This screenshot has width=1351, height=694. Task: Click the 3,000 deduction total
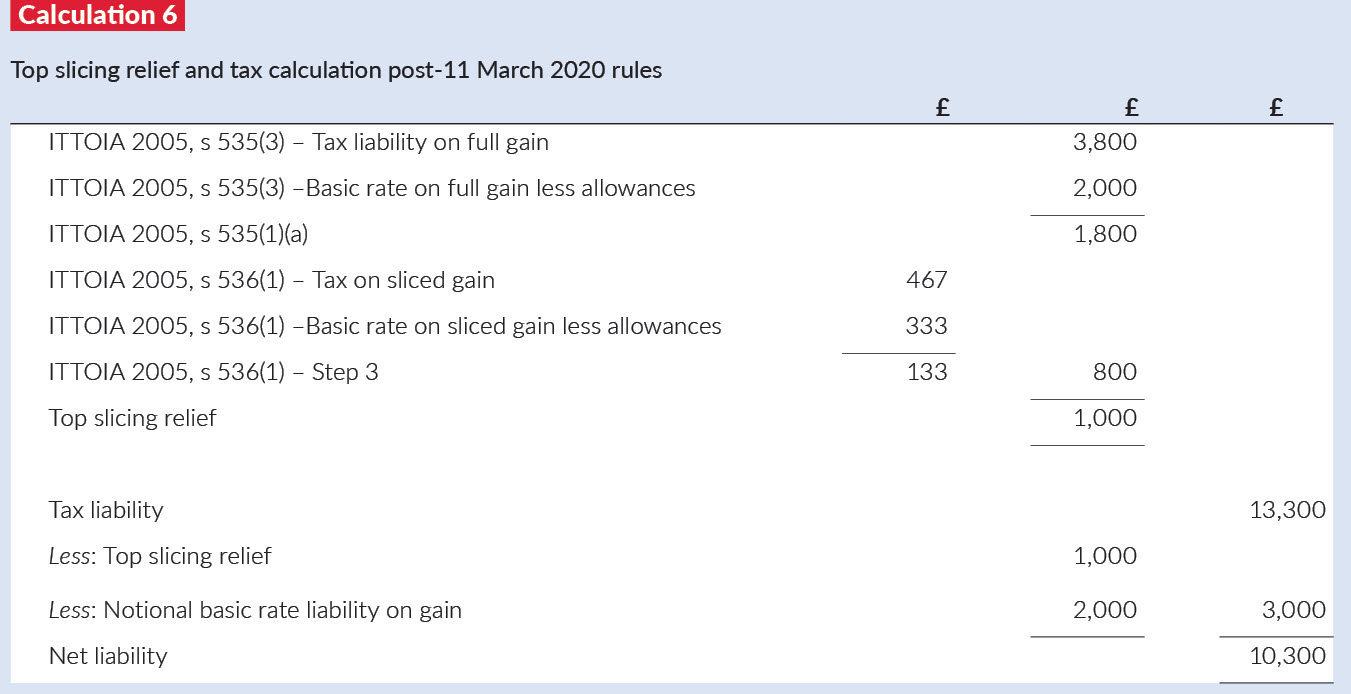[x=1294, y=610]
